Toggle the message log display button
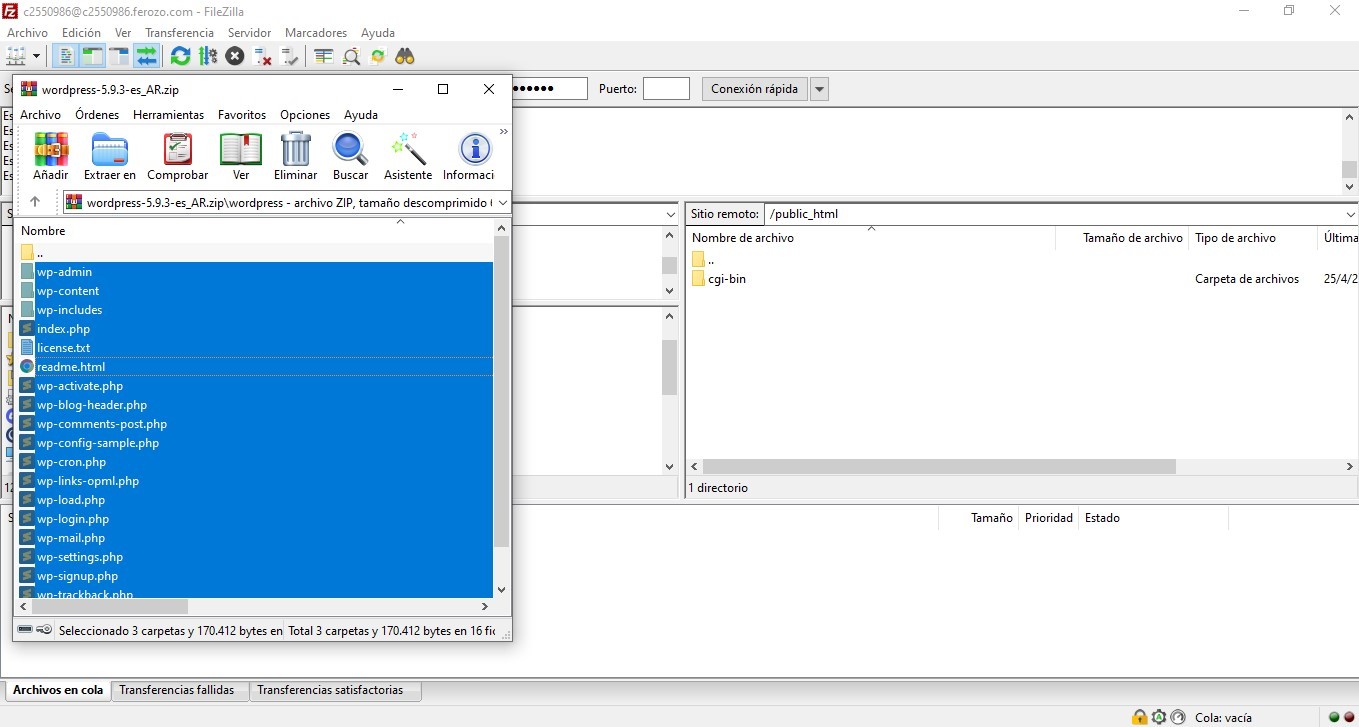 (67, 56)
